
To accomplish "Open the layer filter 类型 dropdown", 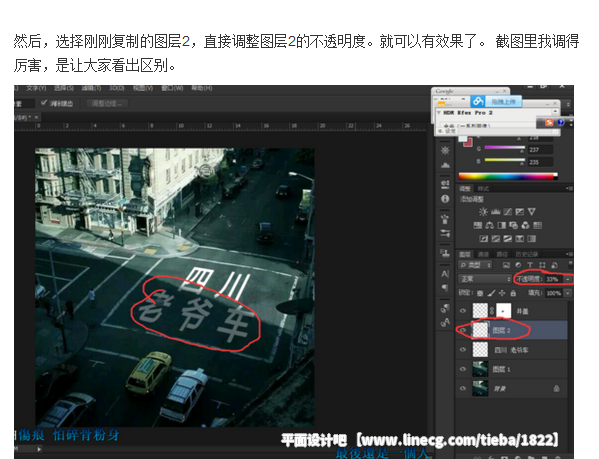I will (475, 265).
